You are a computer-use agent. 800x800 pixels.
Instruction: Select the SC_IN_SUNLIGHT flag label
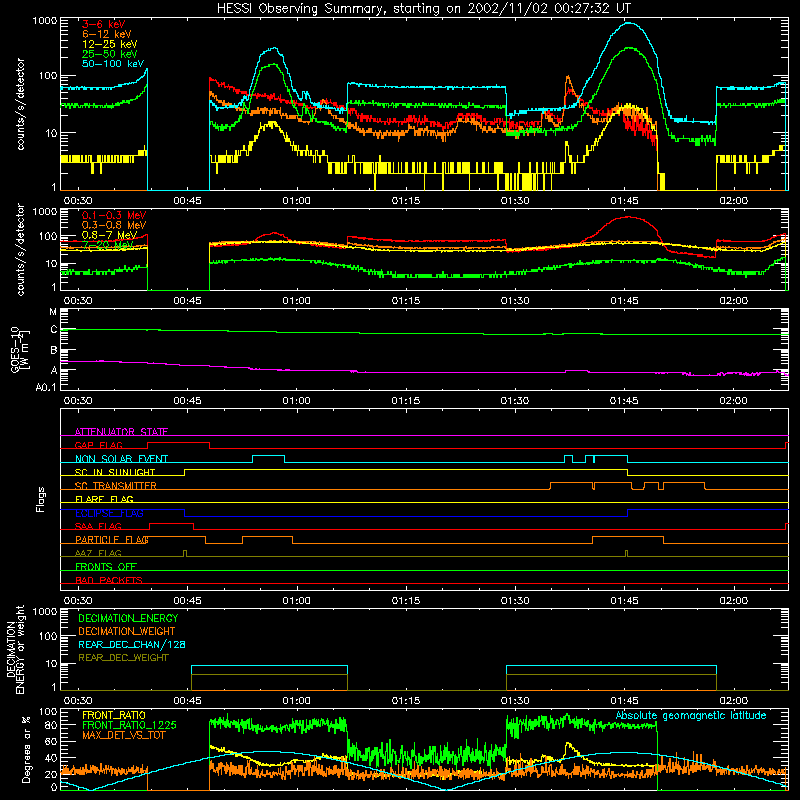coord(115,472)
